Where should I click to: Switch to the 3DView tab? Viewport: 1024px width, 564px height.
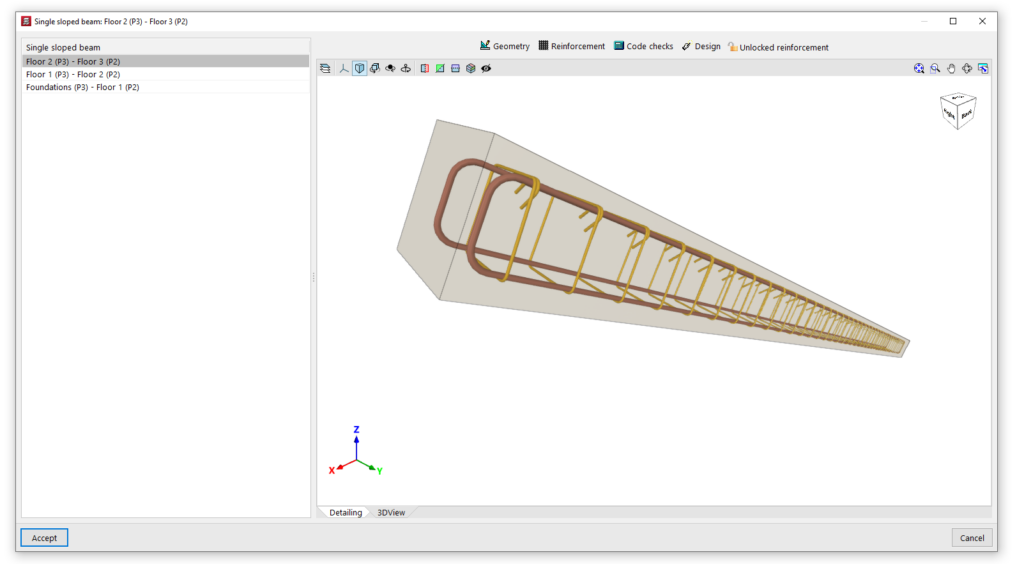391,512
